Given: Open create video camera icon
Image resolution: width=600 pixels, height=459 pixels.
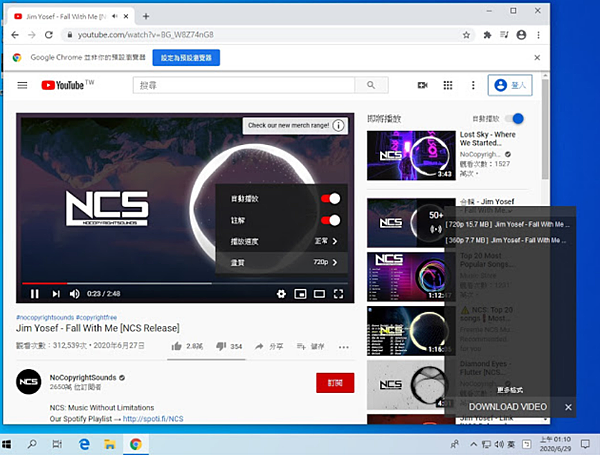Looking at the screenshot, I should pos(422,85).
